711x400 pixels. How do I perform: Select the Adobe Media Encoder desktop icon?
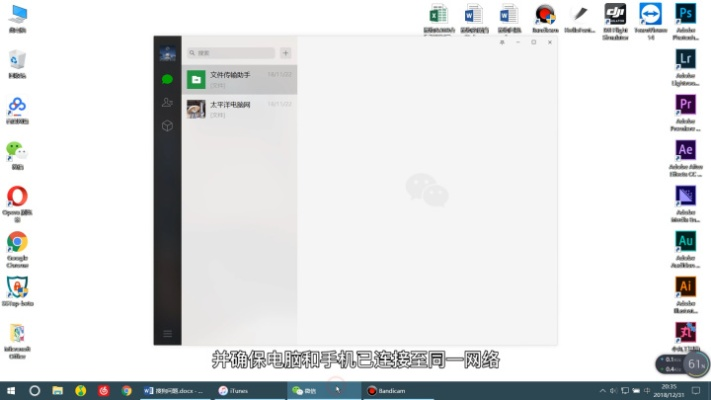(x=686, y=204)
